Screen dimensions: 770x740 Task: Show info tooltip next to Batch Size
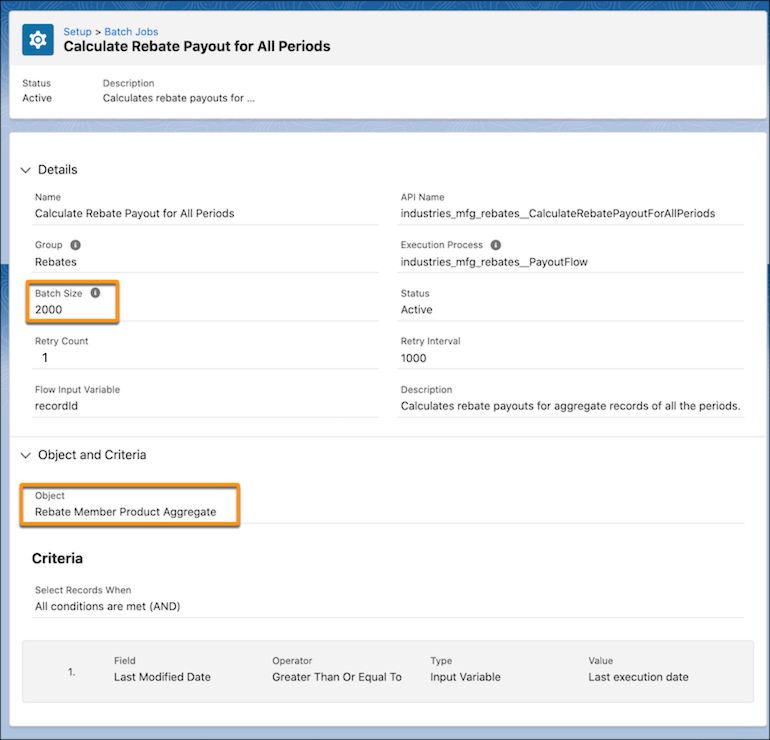click(95, 293)
